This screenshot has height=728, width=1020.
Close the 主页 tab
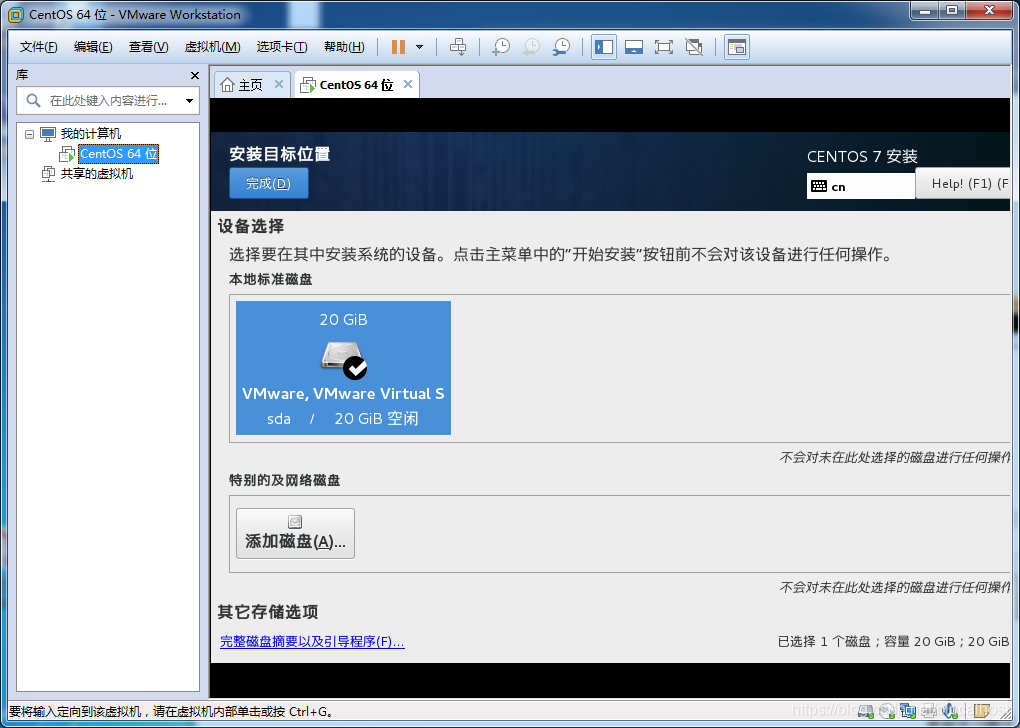click(x=278, y=84)
